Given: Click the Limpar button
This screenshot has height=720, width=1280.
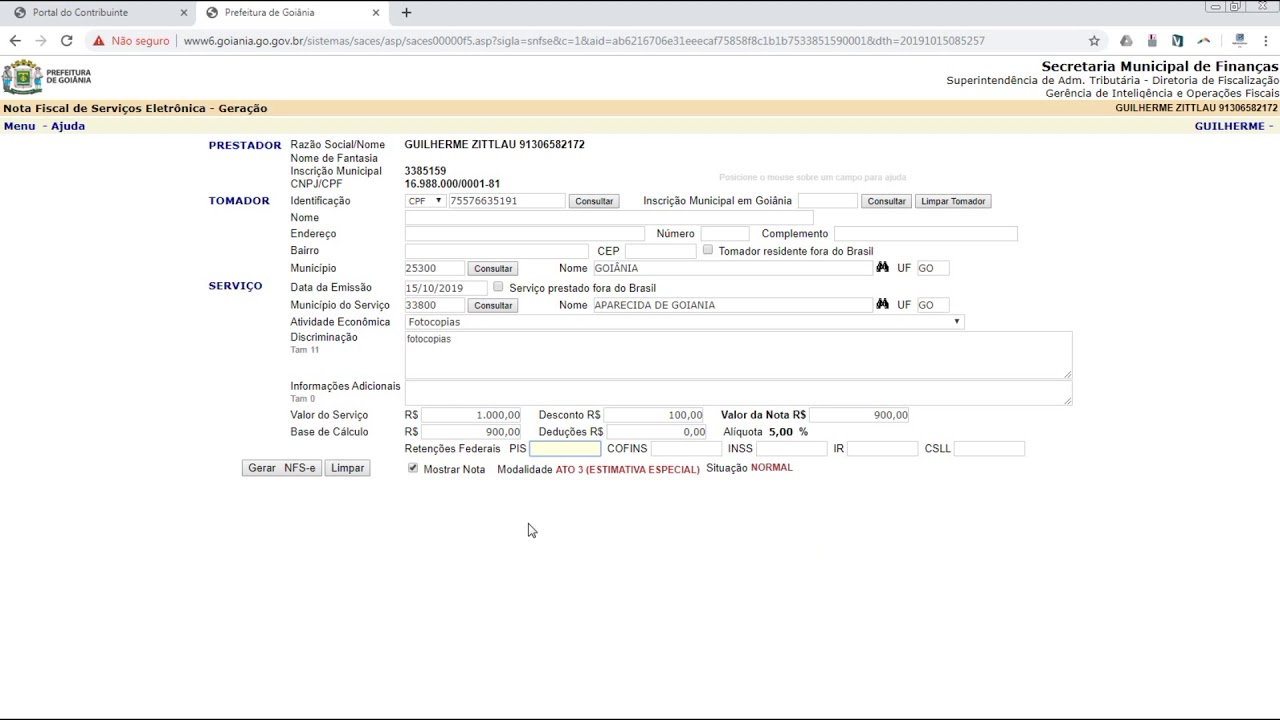Looking at the screenshot, I should click(x=347, y=468).
